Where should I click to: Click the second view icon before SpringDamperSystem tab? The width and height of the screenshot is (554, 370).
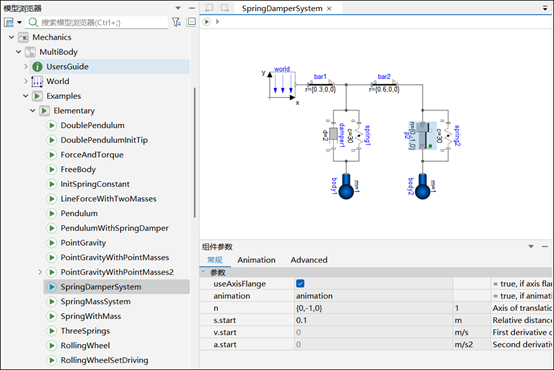pyautogui.click(x=225, y=8)
